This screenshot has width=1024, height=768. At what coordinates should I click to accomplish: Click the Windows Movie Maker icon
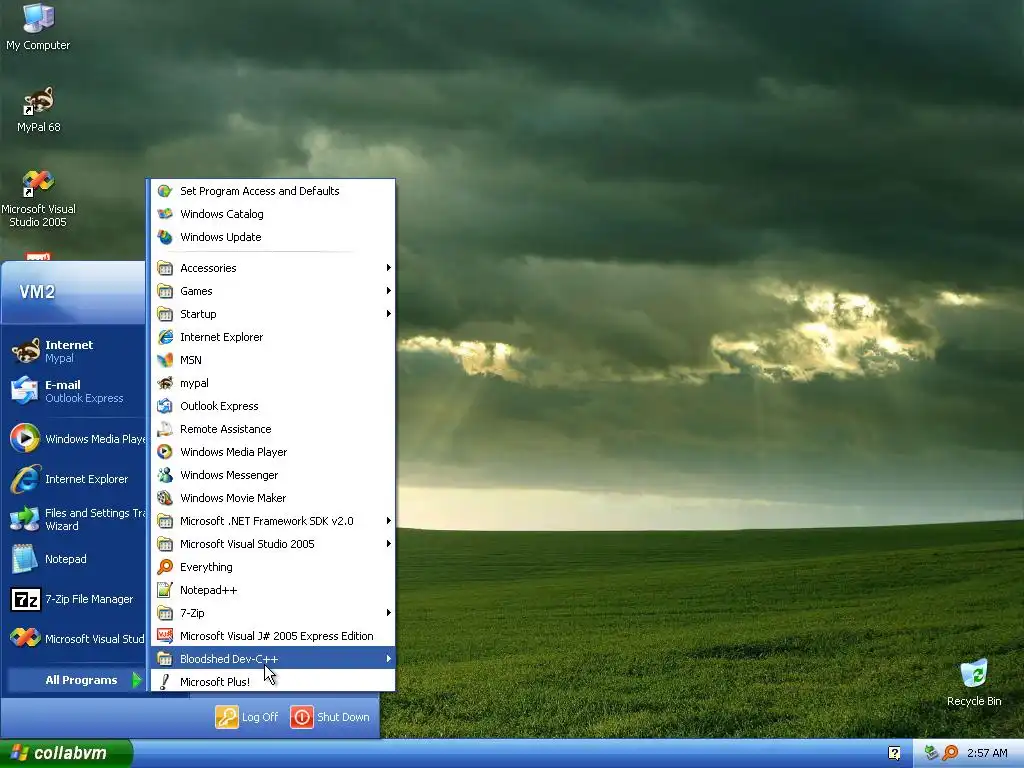pos(165,498)
